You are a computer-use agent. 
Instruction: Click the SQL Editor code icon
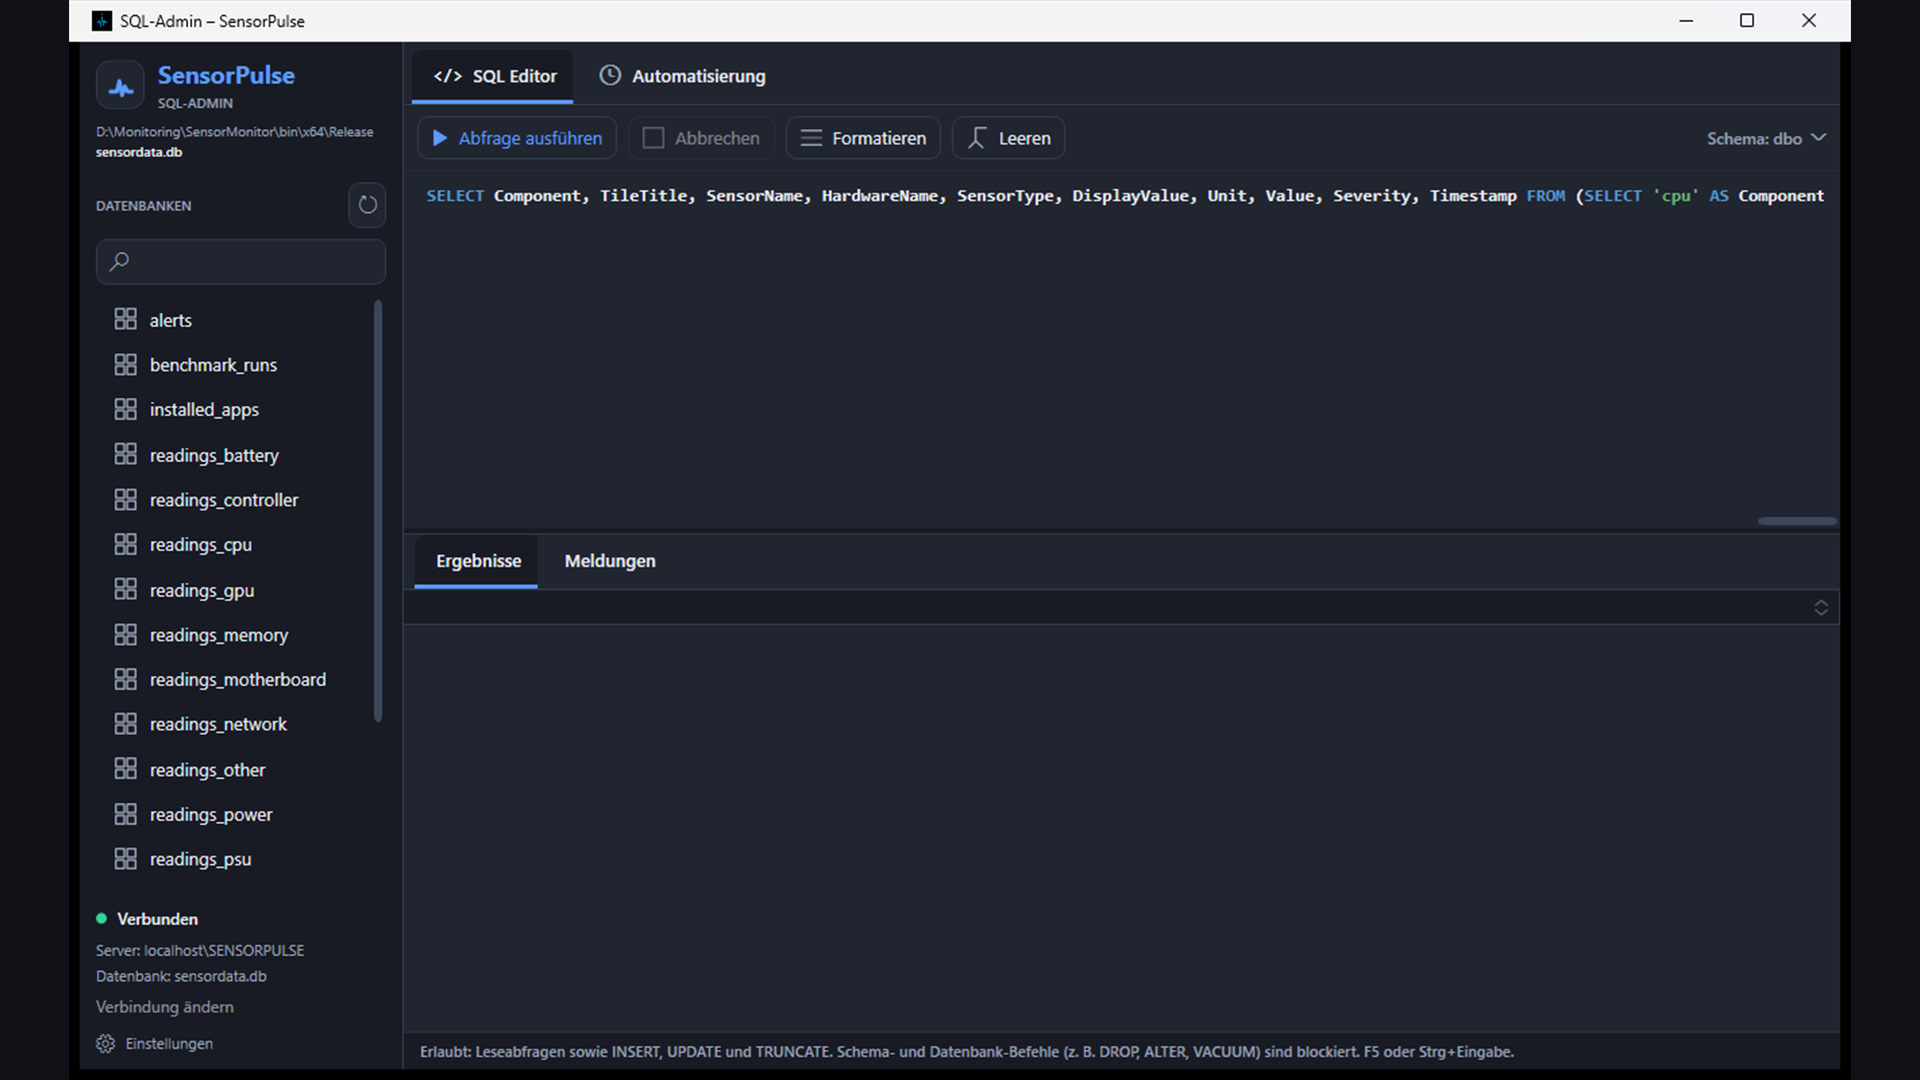[x=447, y=76]
